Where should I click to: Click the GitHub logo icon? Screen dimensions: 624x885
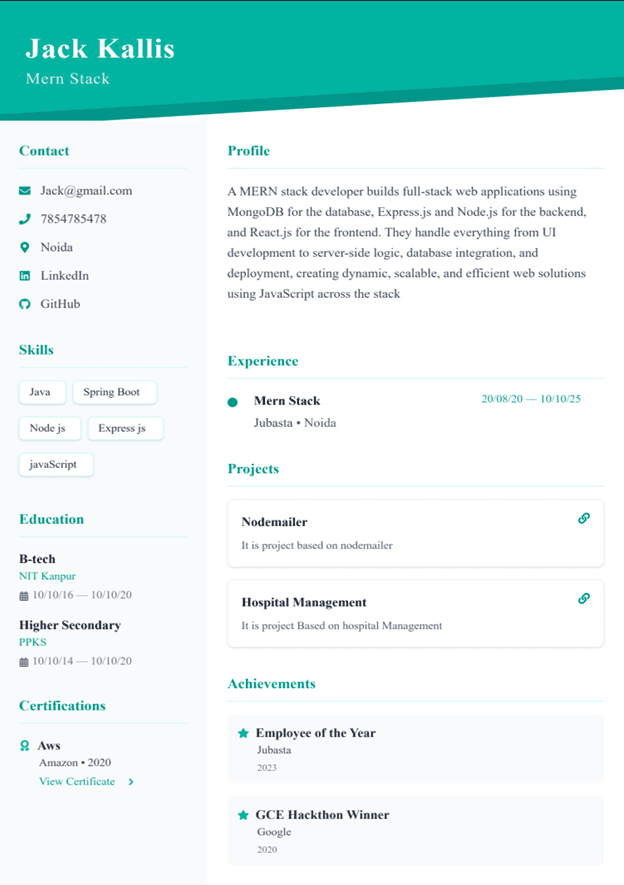[x=25, y=304]
